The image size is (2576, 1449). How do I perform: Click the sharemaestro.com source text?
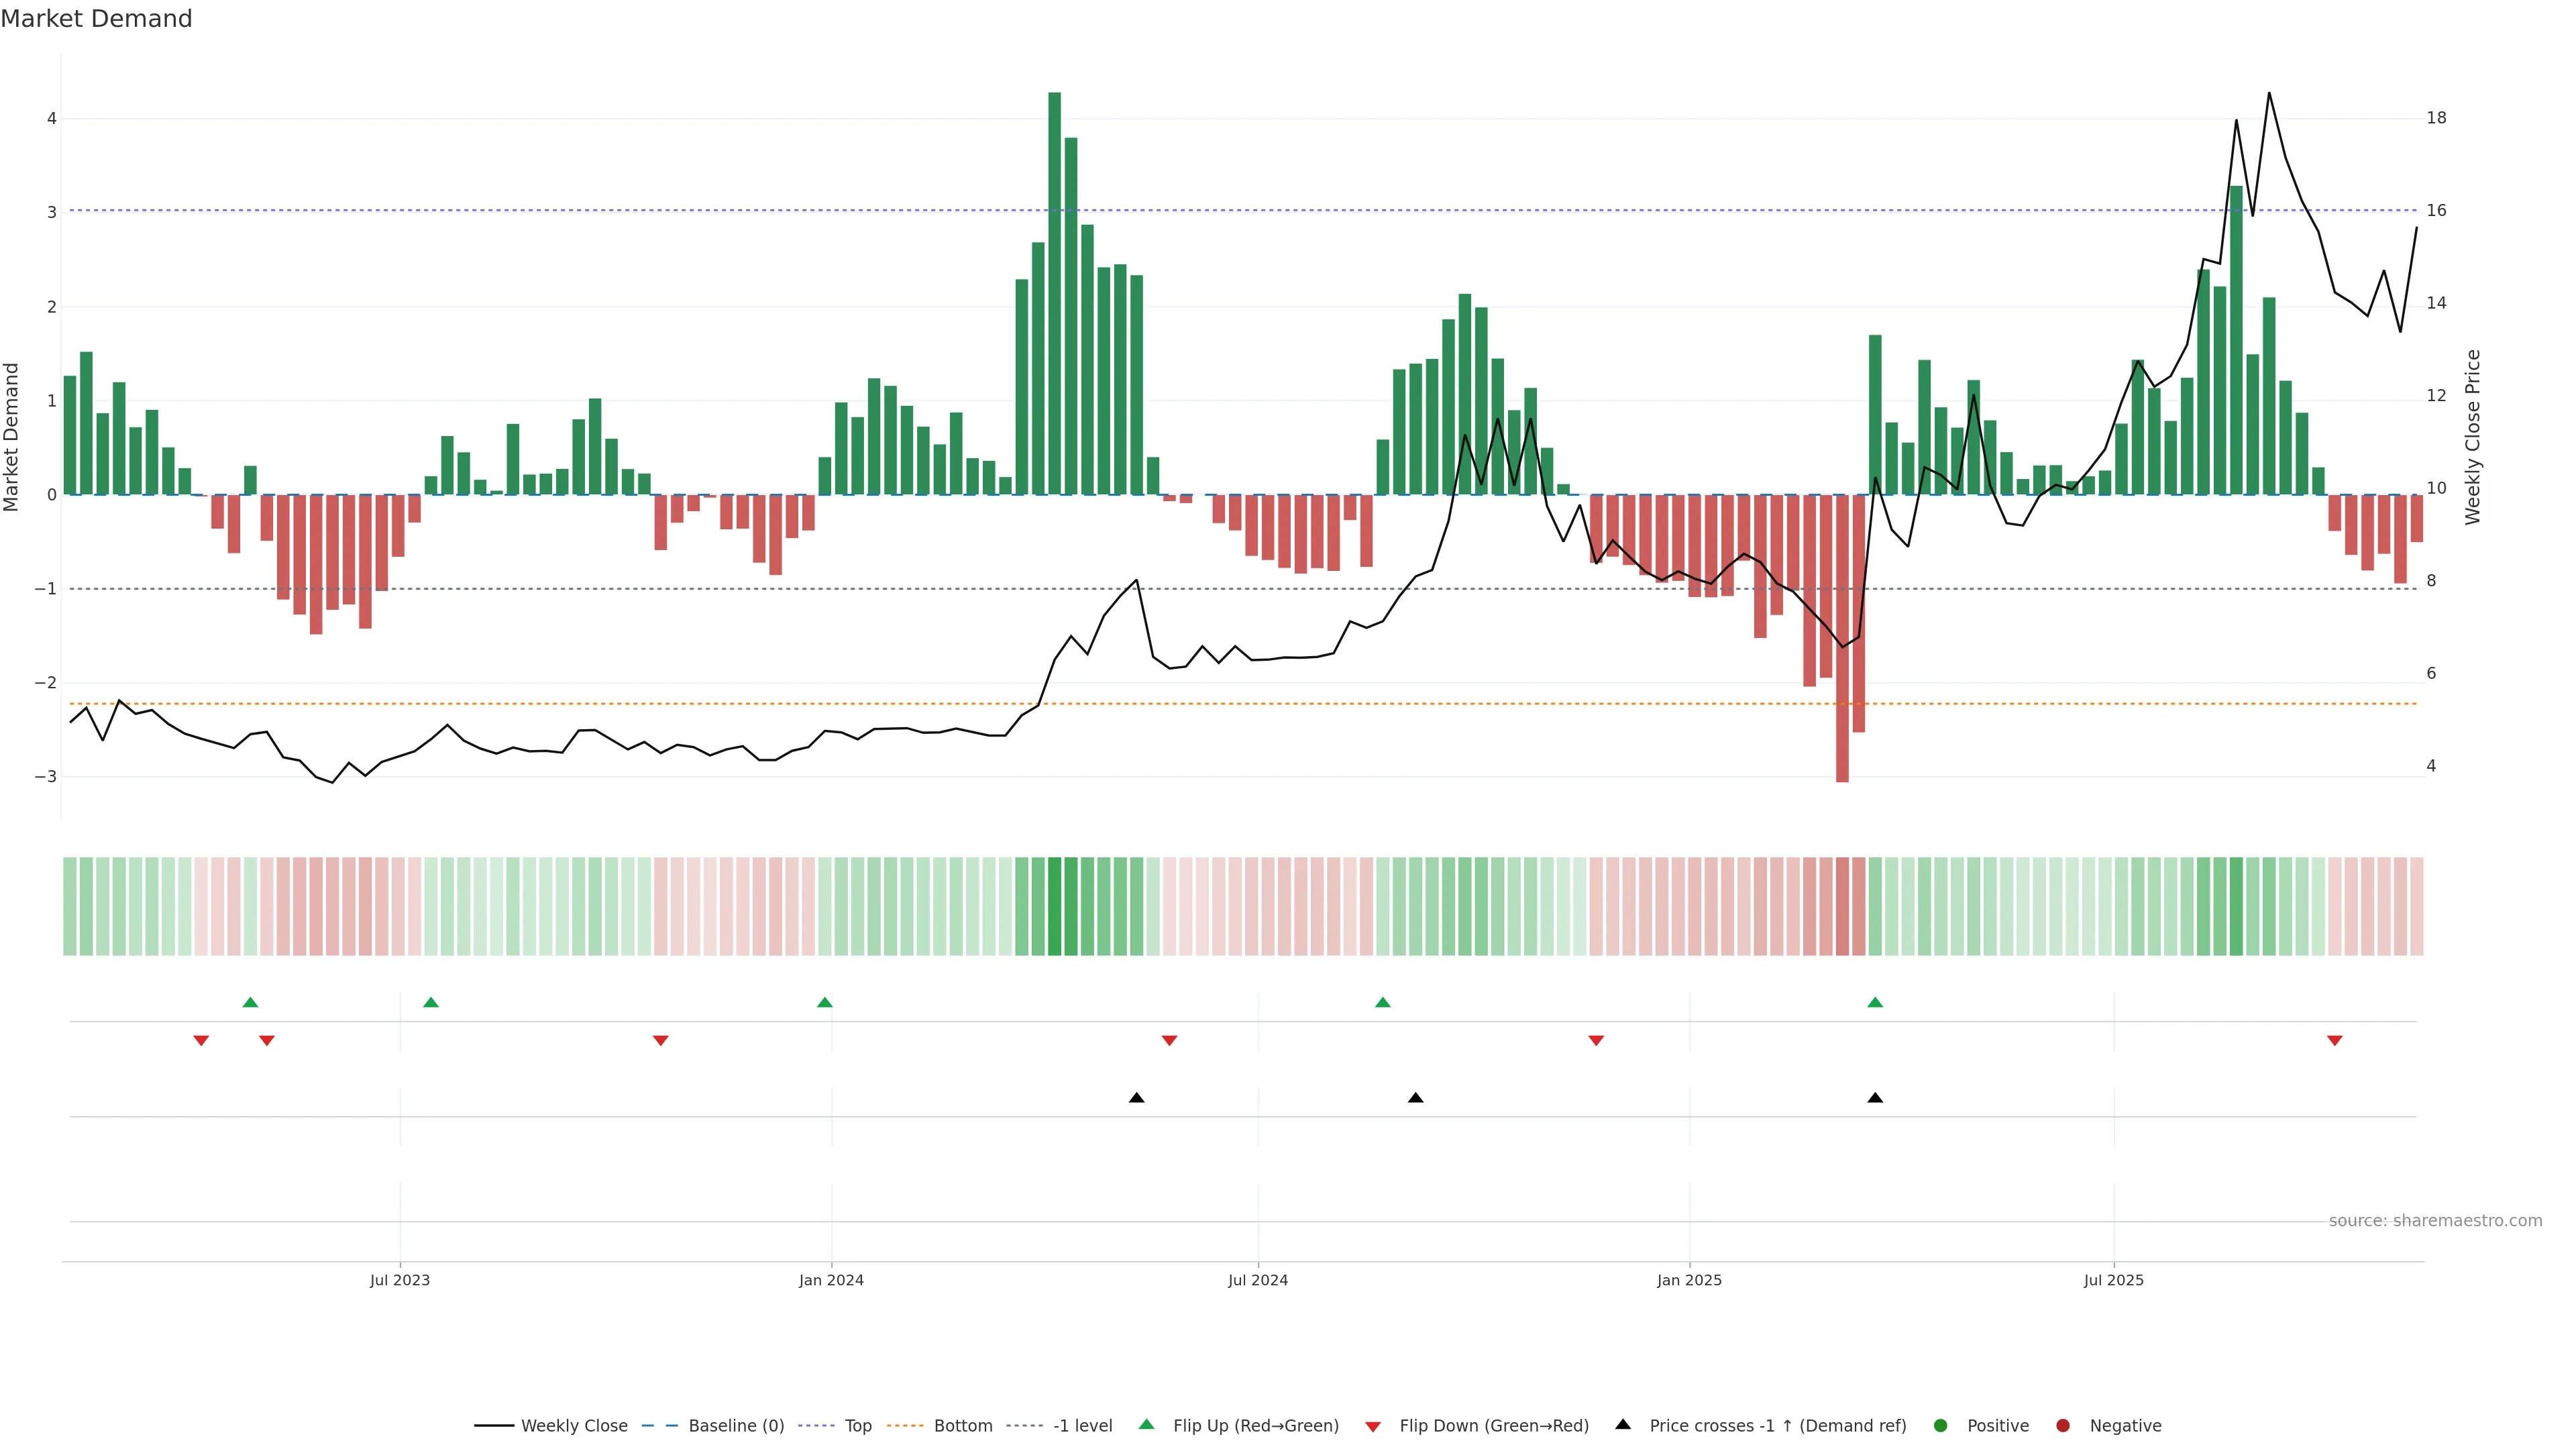pos(2435,1220)
